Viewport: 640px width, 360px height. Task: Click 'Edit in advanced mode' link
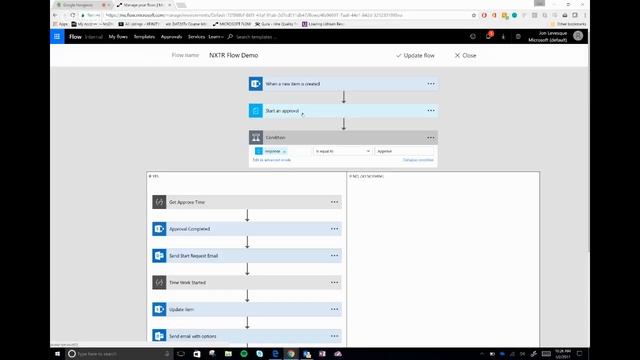click(x=272, y=160)
